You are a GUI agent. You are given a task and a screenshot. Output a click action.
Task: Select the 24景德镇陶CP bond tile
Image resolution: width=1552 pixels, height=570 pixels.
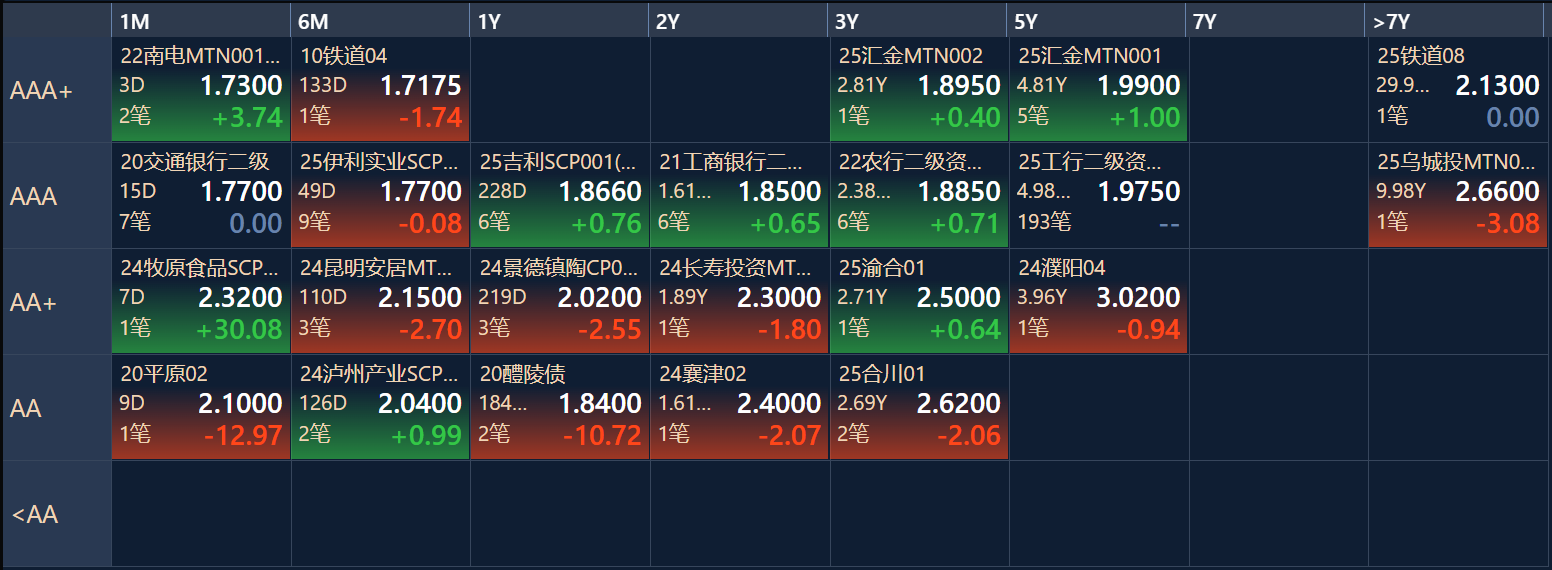click(x=559, y=301)
